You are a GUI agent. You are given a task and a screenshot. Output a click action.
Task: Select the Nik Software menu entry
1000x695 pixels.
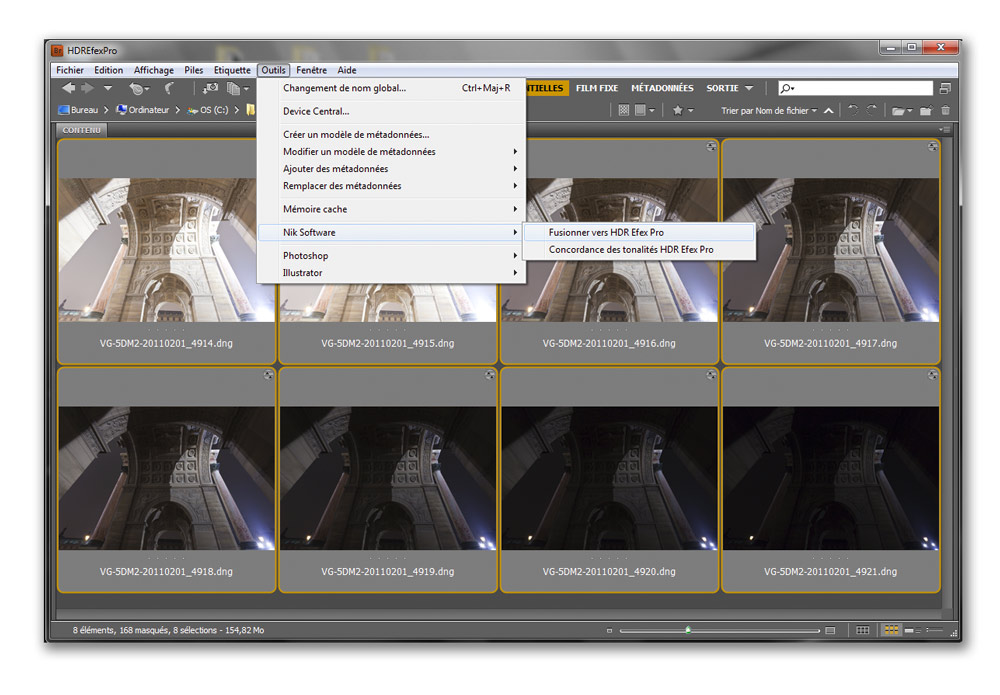tap(392, 233)
